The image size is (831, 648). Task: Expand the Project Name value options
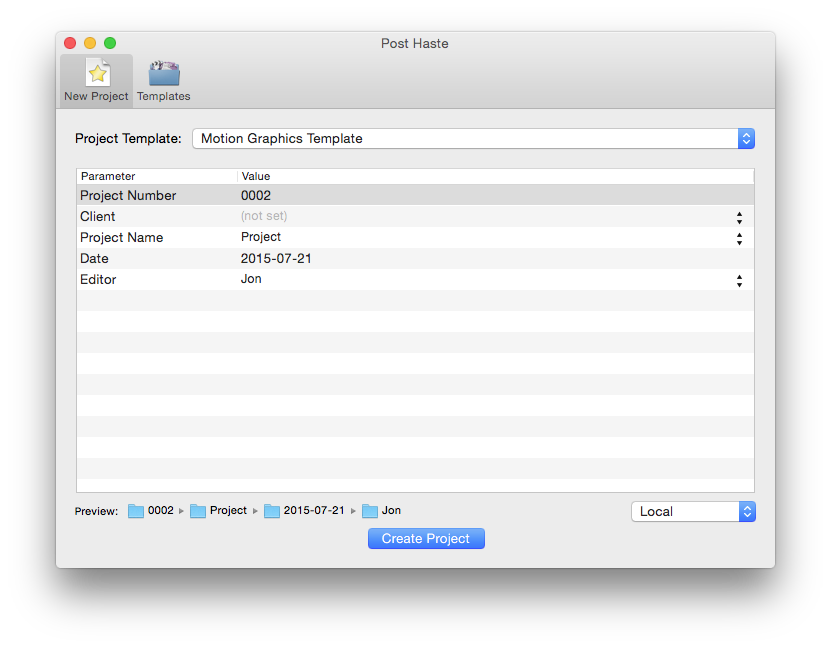coord(739,238)
